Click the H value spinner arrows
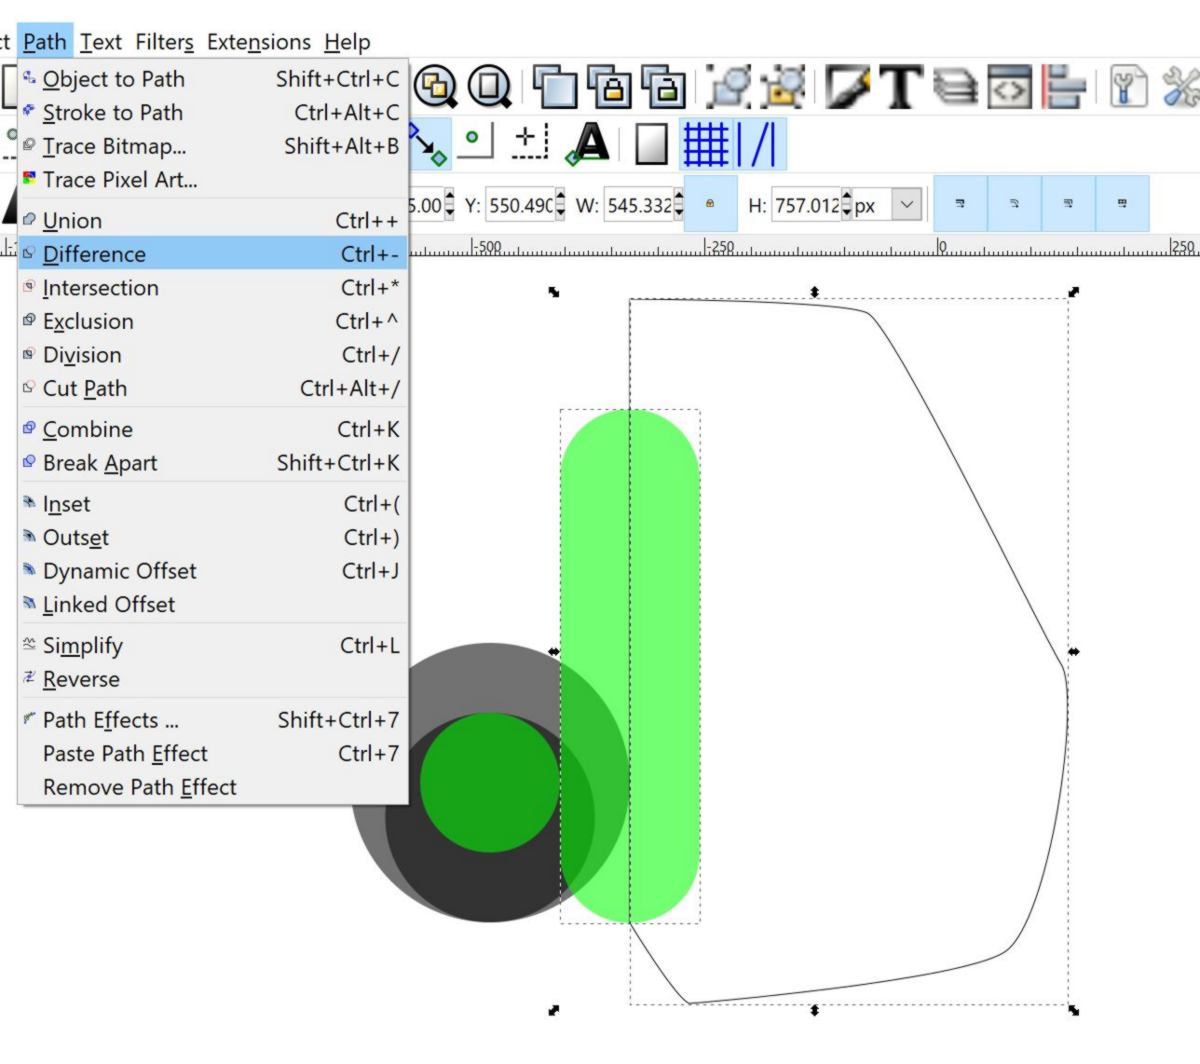Viewport: 1200px width, 1064px height. click(x=847, y=205)
